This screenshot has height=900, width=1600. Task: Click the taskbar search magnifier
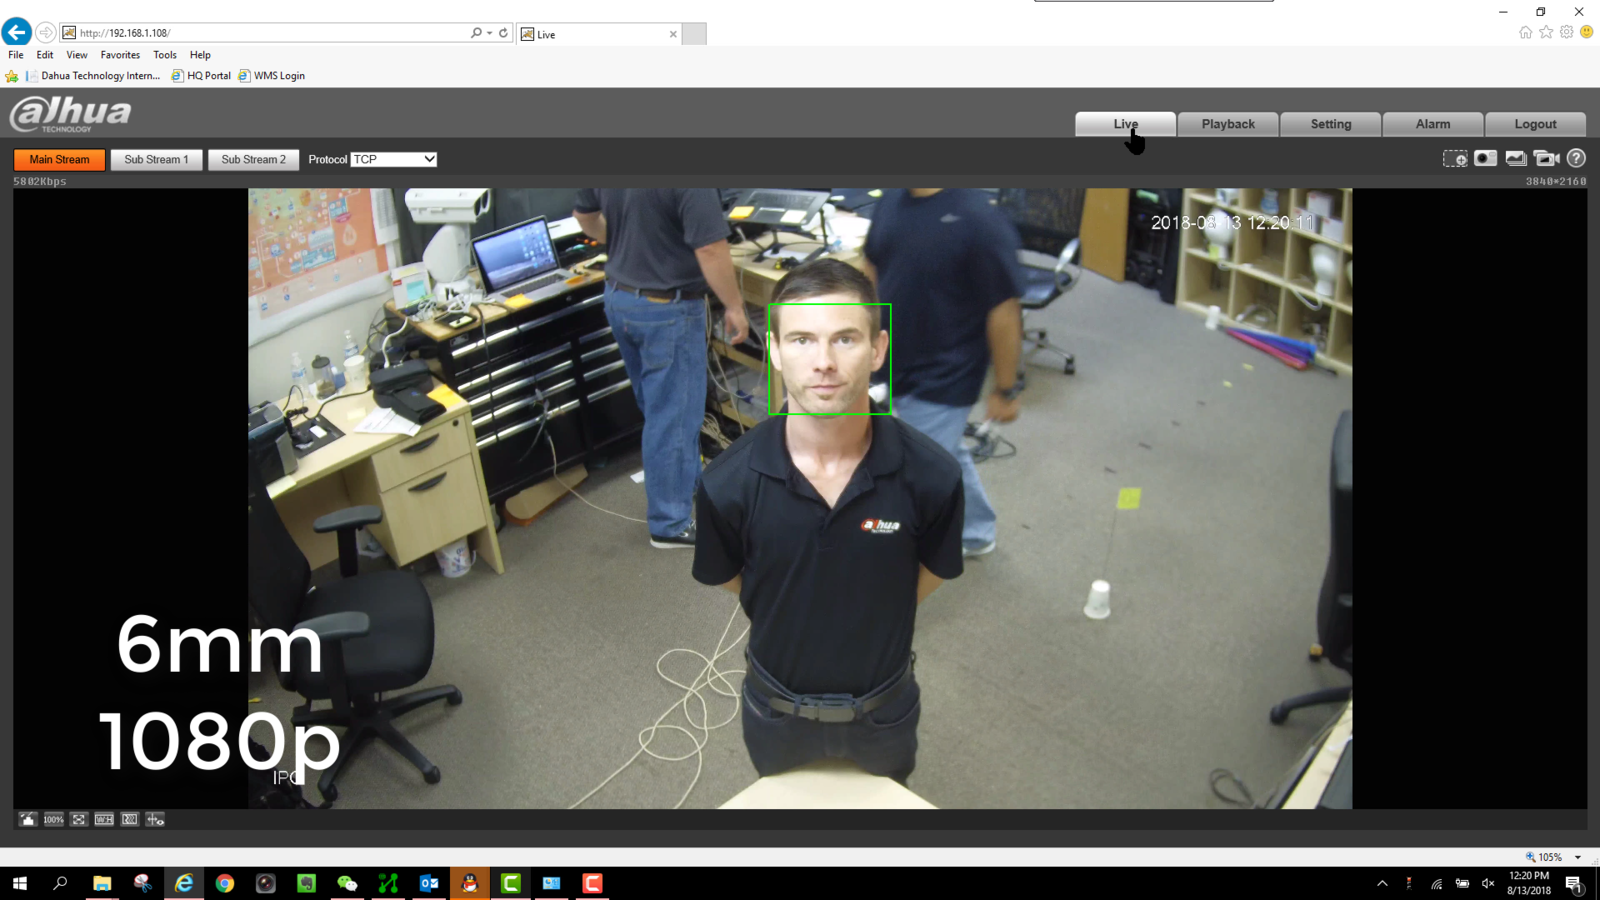[60, 883]
